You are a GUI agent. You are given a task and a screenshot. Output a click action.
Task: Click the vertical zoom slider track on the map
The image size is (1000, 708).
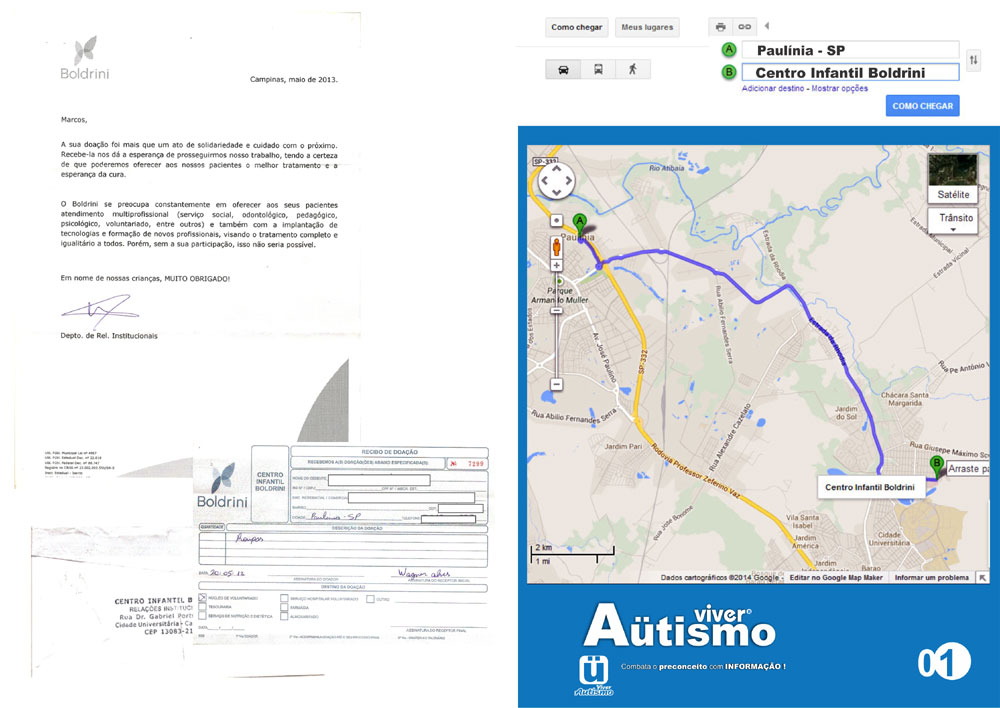pos(556,340)
